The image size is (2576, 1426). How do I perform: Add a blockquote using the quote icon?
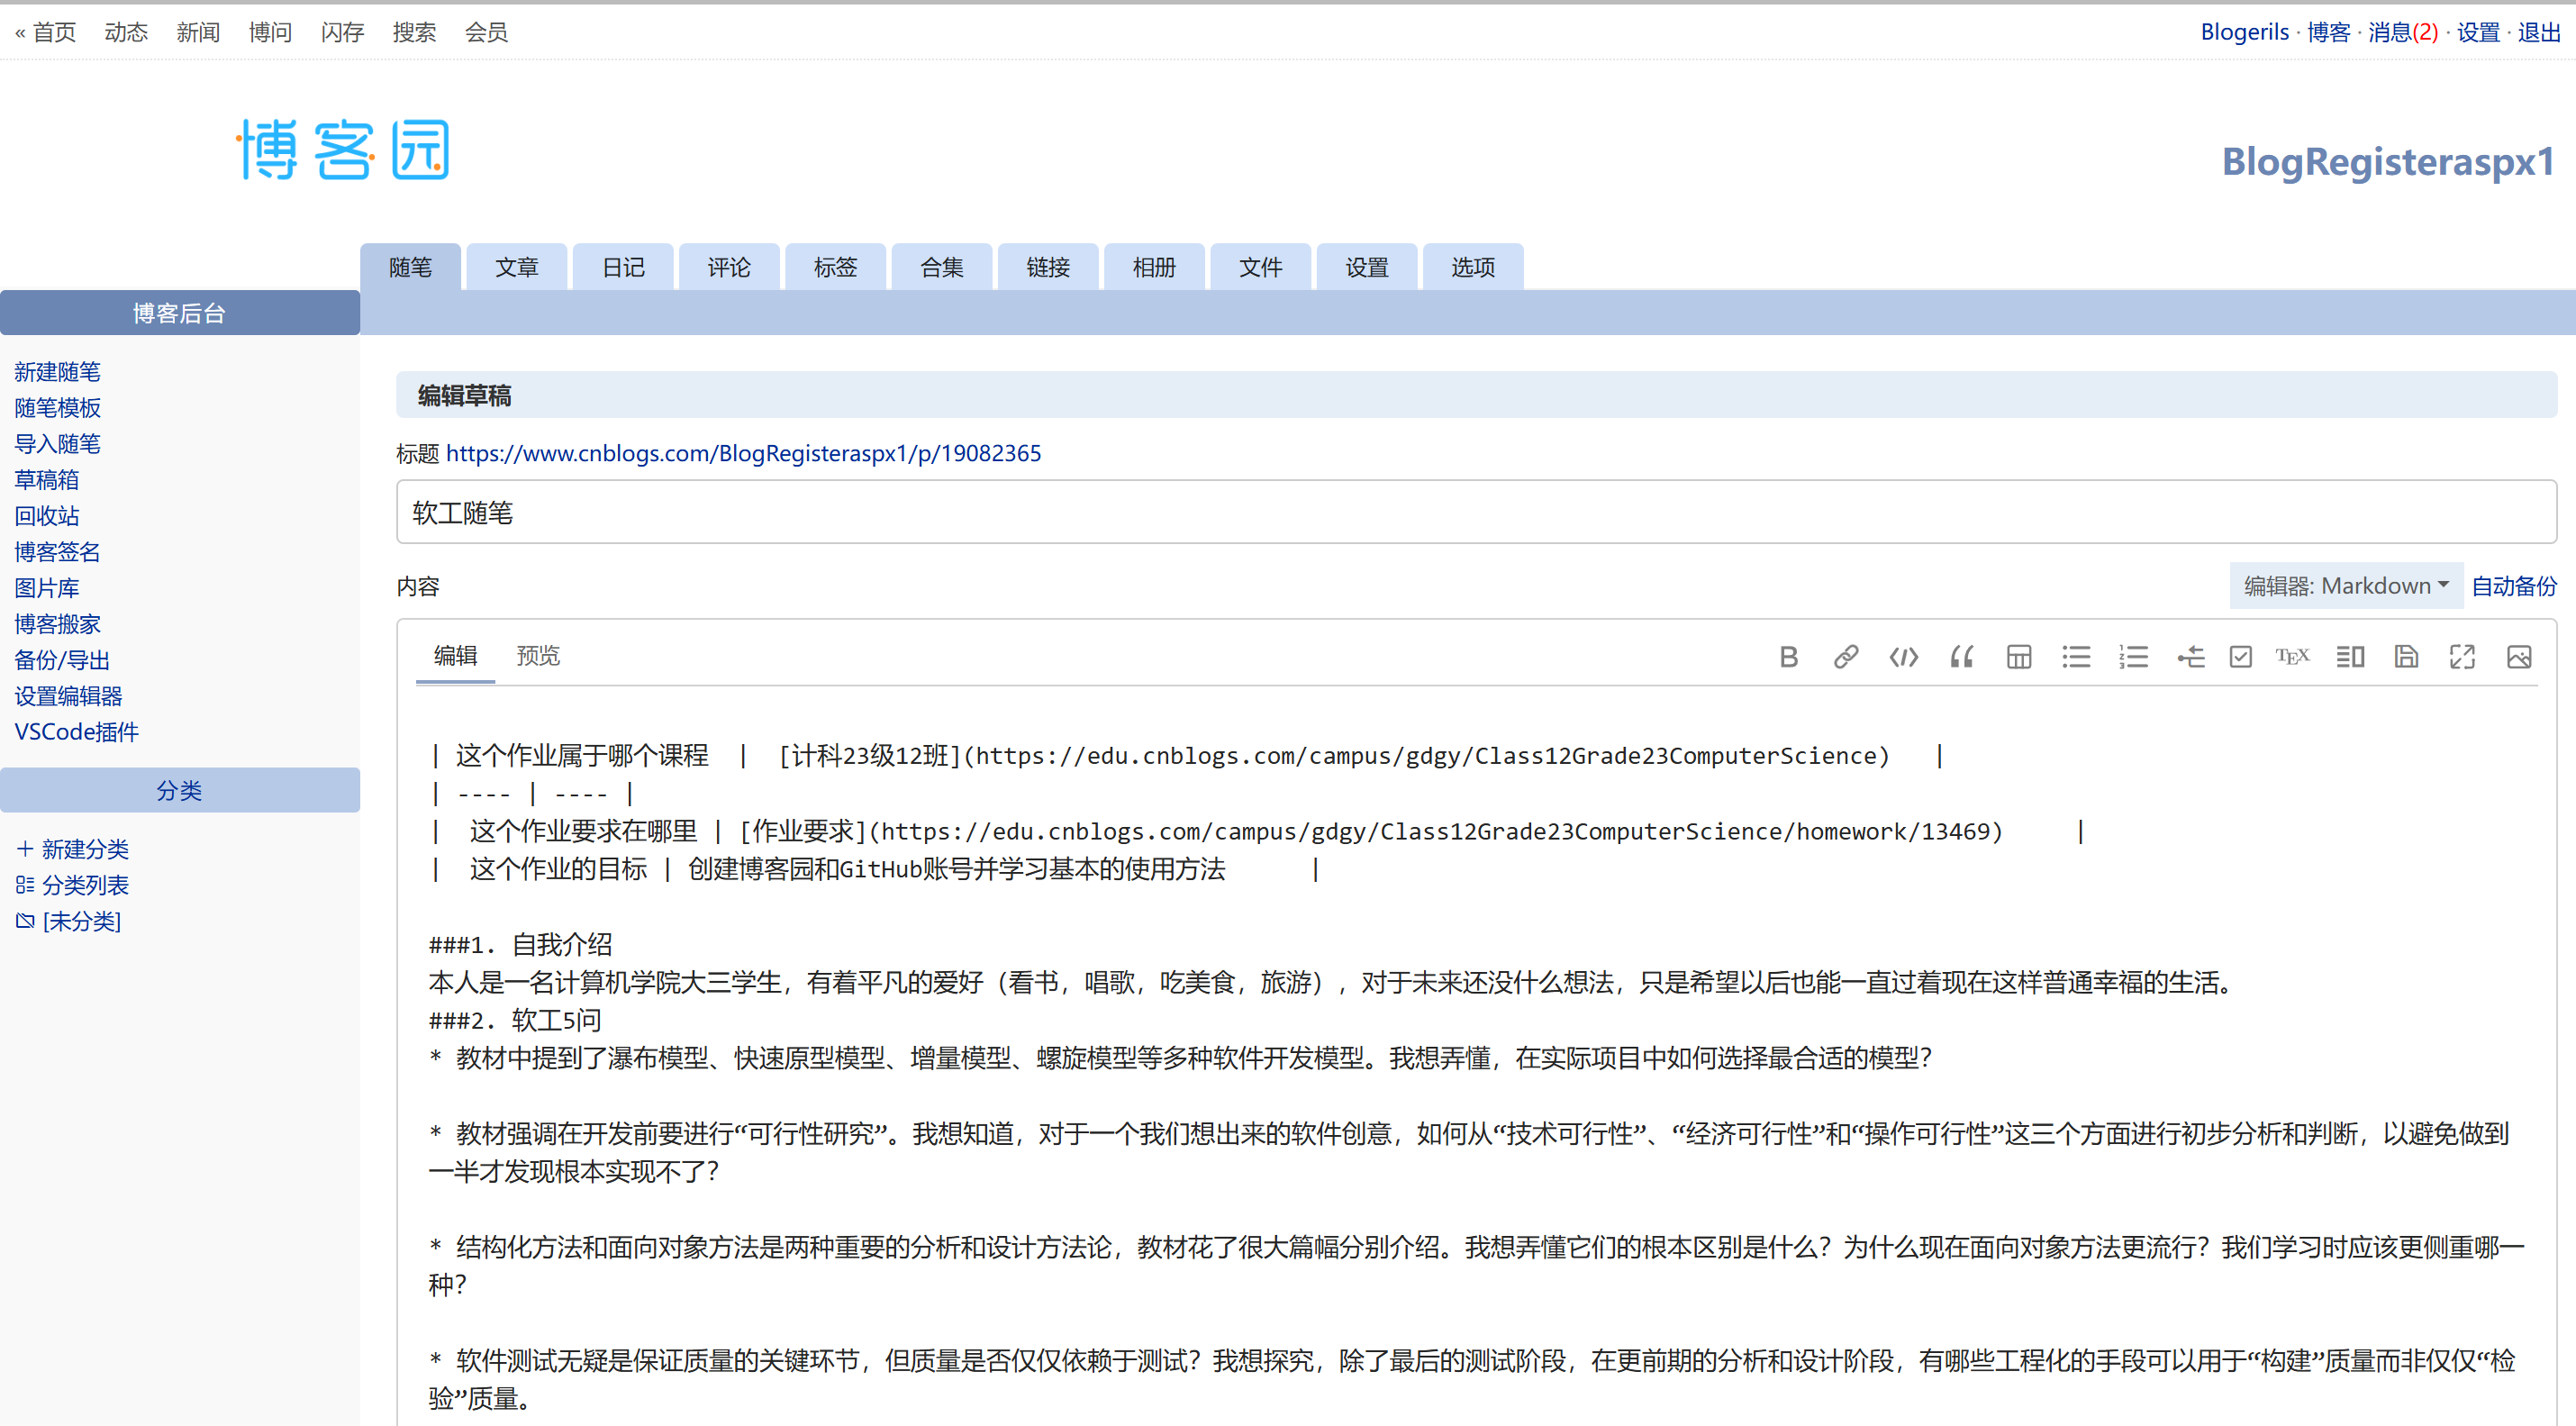pos(1961,657)
